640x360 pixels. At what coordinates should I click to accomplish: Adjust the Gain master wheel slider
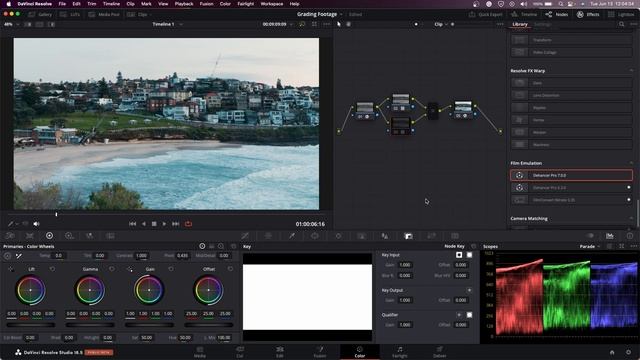point(149,325)
